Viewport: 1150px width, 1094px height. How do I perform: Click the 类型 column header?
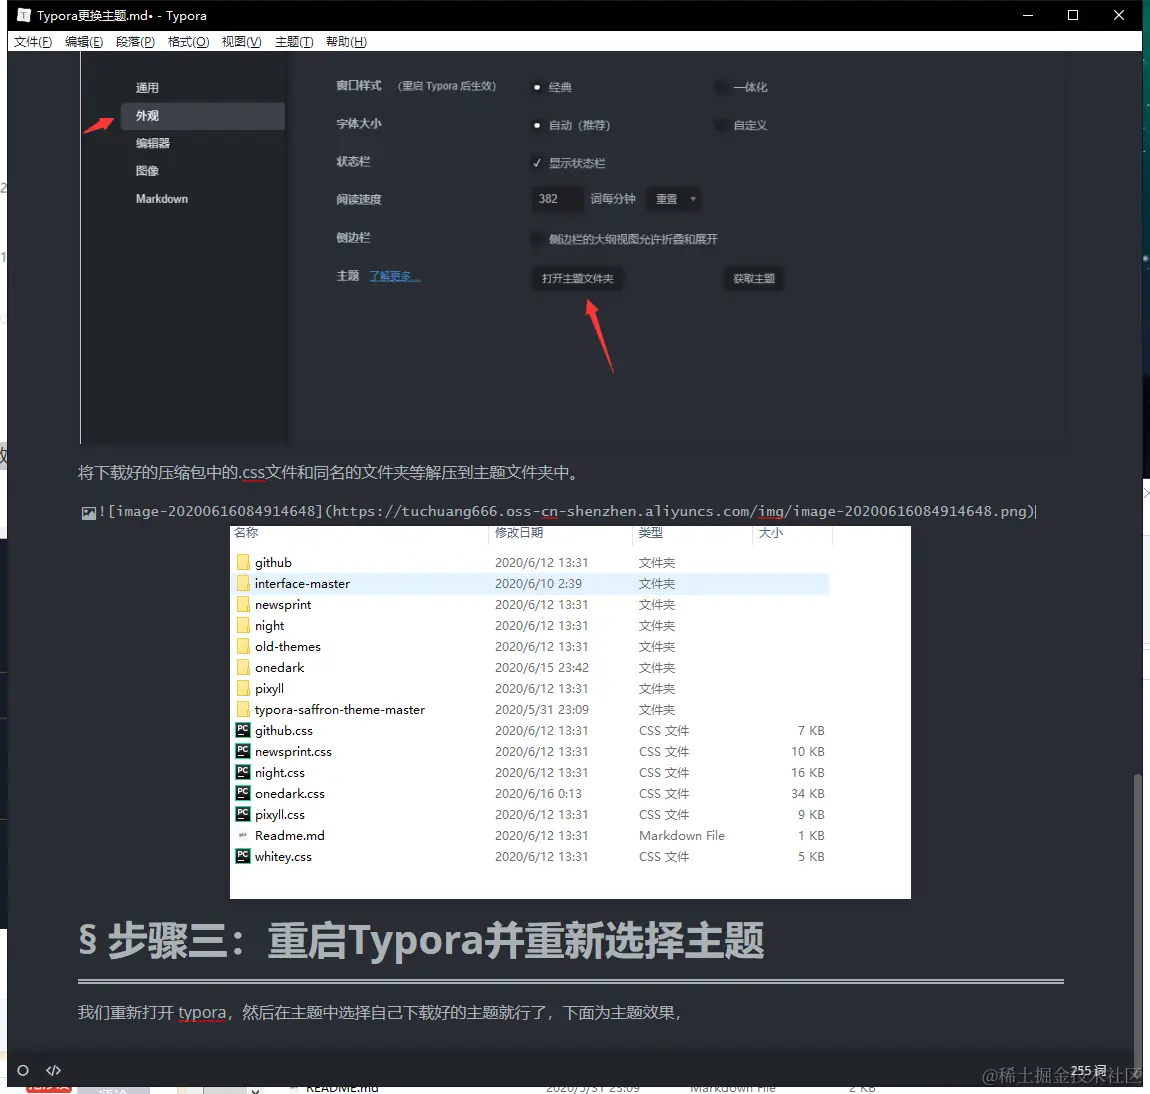coord(651,533)
